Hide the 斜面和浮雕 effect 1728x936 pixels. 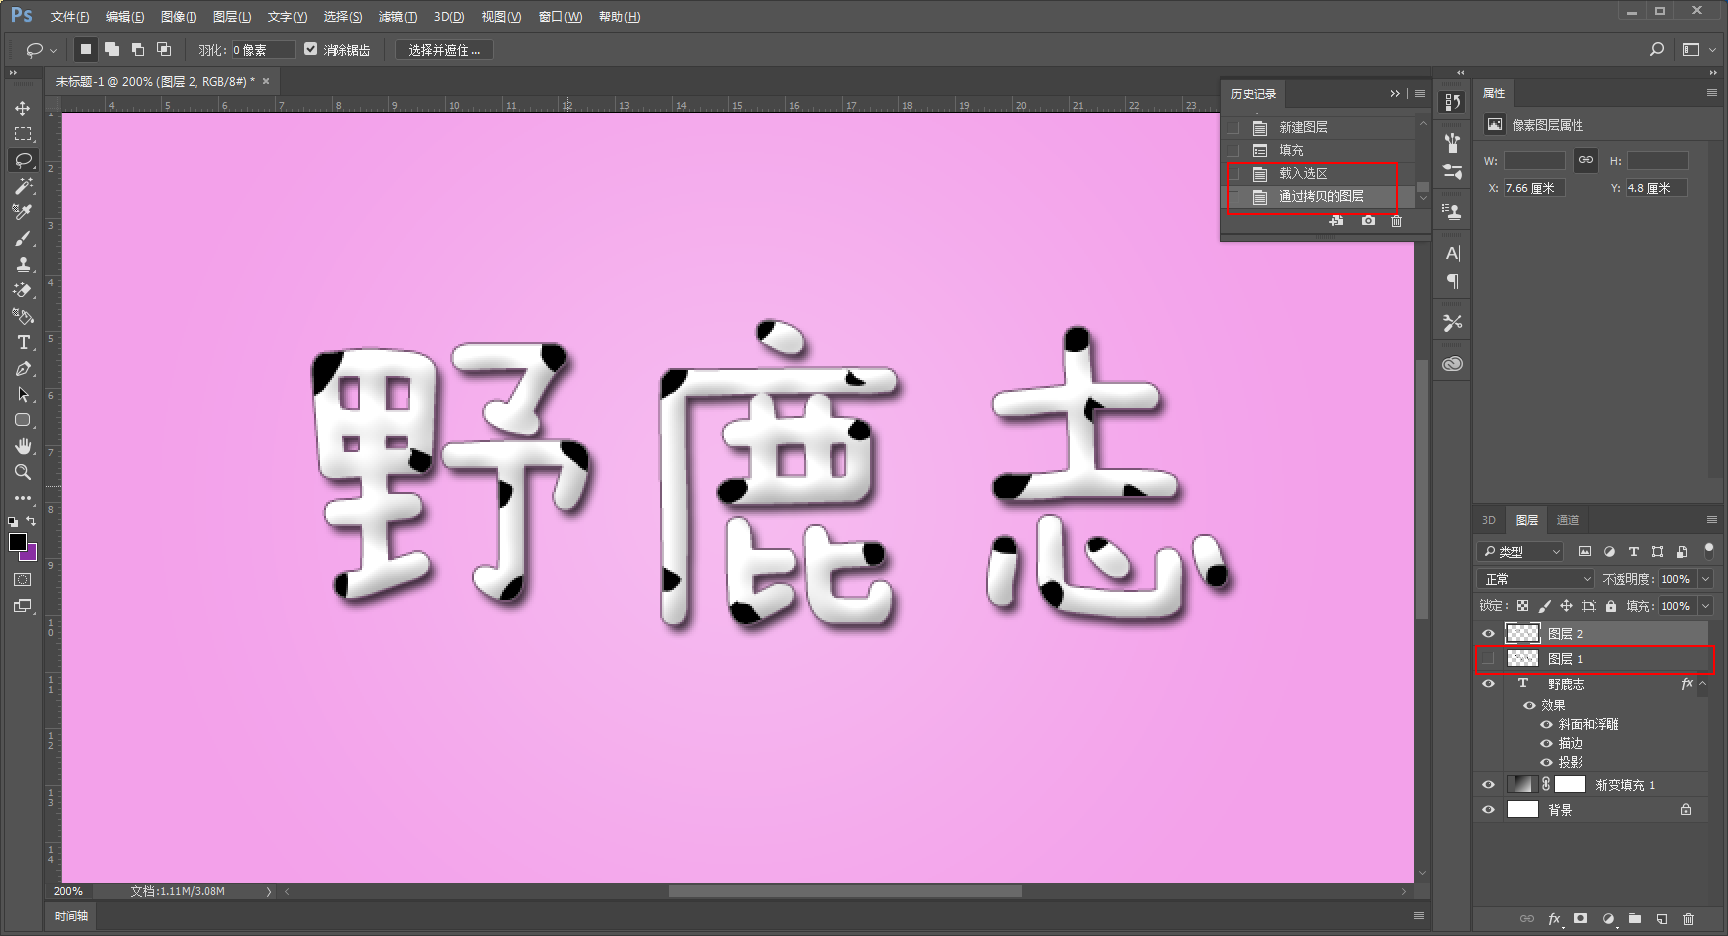(x=1546, y=724)
